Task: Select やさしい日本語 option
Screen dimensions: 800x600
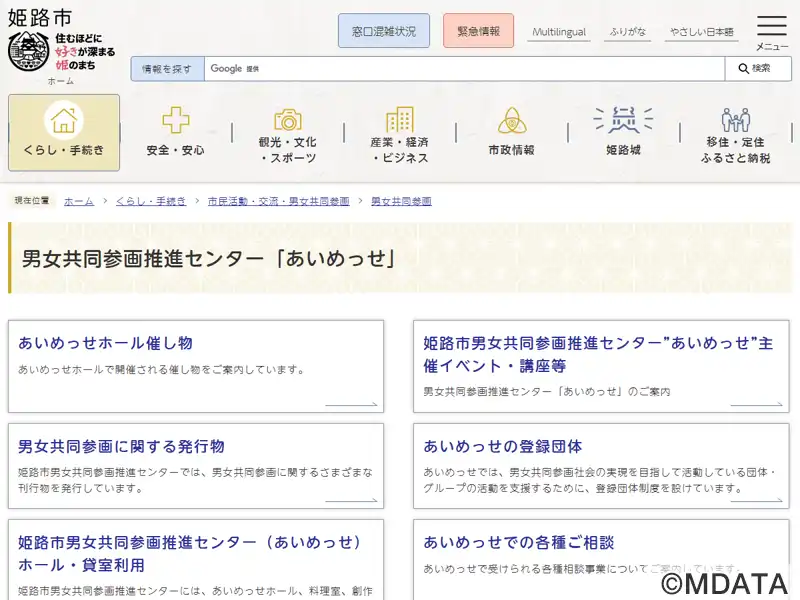Action: coord(701,32)
